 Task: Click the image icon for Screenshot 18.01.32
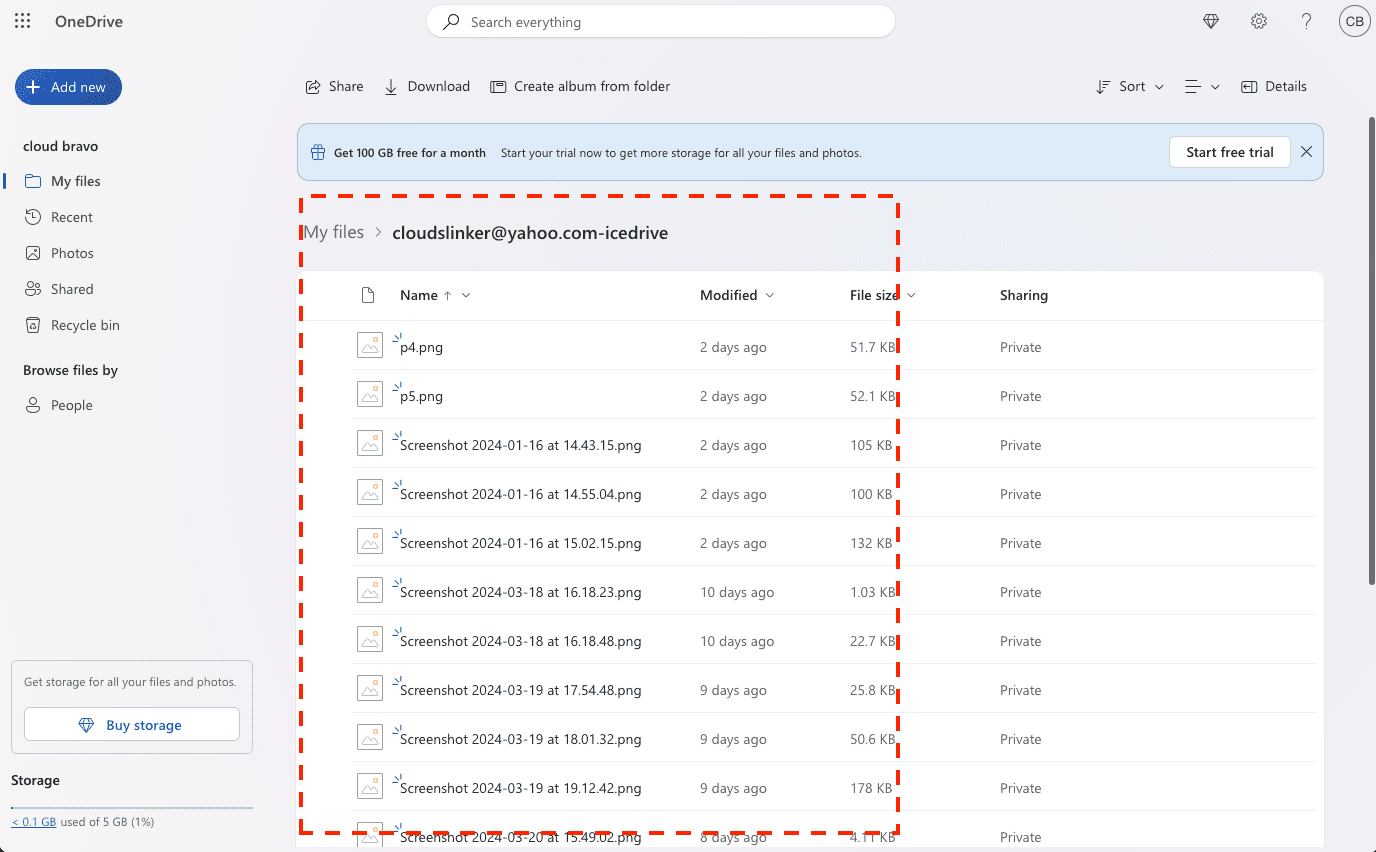[x=370, y=737]
